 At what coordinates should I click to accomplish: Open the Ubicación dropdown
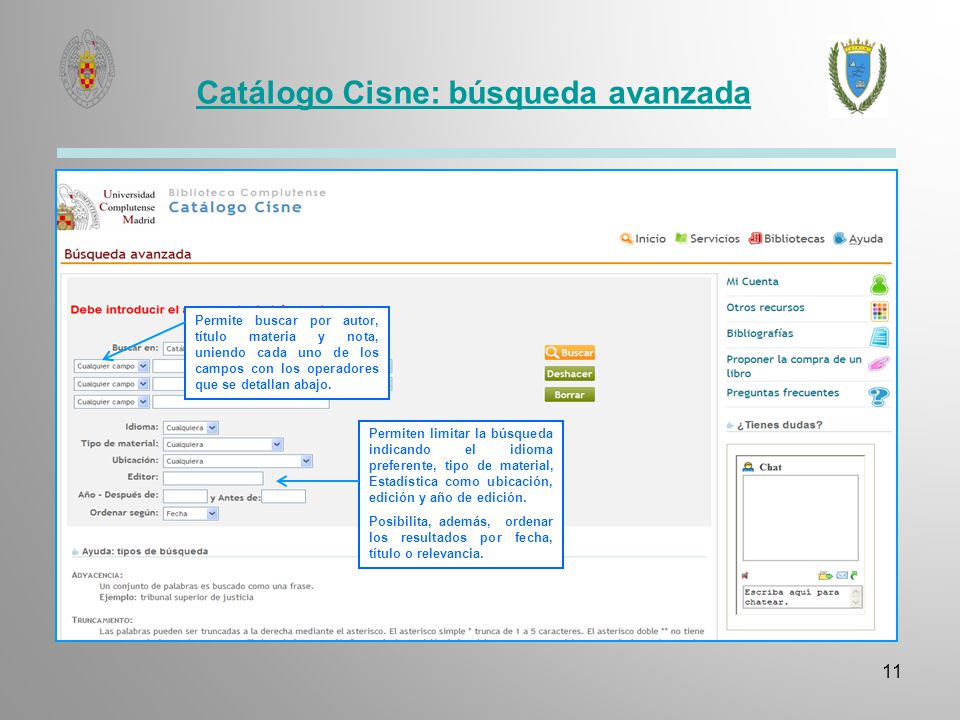click(238, 461)
